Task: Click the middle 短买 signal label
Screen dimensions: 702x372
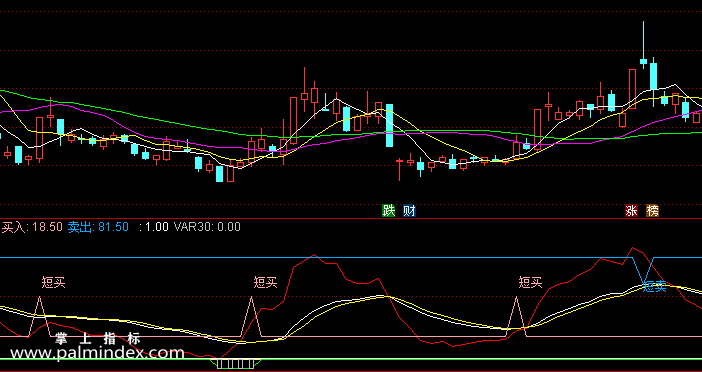Action: (265, 282)
